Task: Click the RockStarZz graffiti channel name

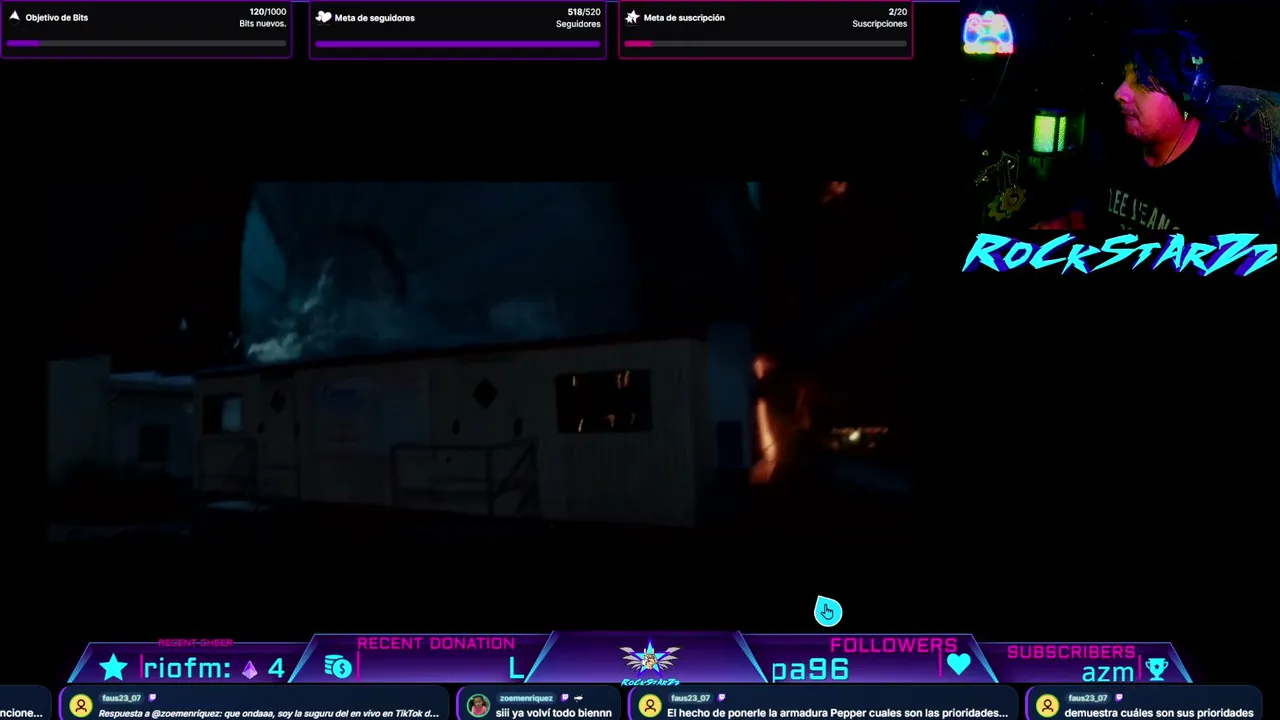Action: (x=1119, y=254)
